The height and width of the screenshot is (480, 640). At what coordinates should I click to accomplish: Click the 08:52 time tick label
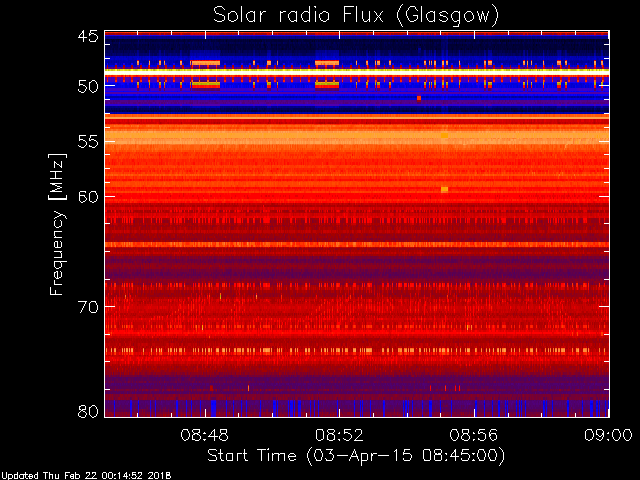coord(339,435)
